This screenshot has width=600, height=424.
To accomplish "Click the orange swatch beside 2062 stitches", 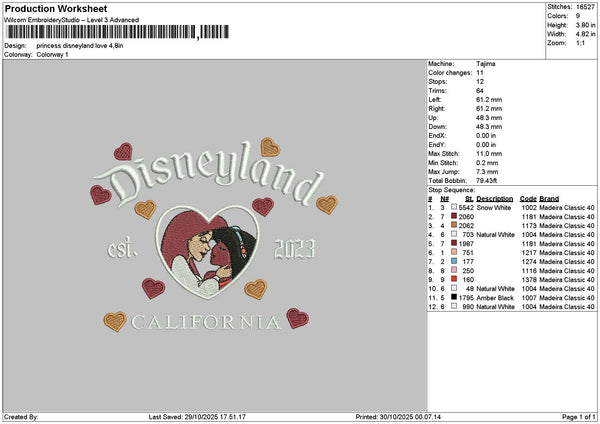I will [x=454, y=225].
